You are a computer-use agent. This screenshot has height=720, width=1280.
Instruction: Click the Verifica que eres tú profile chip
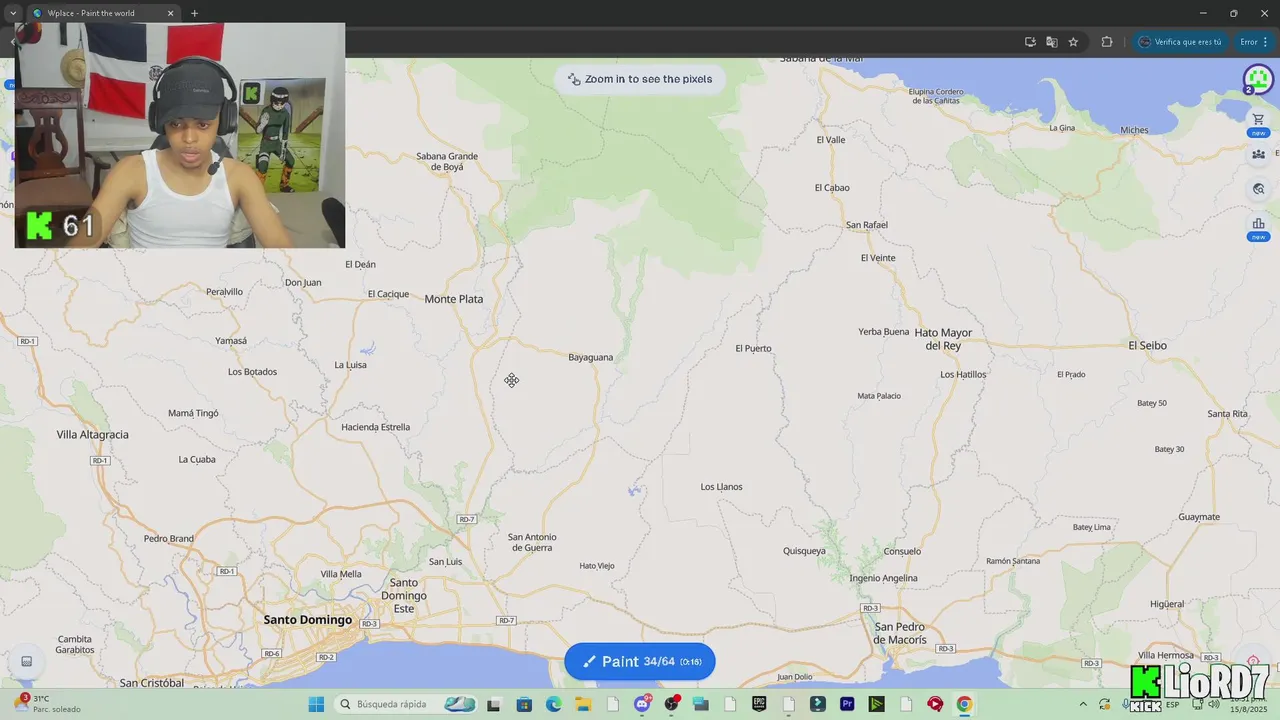[x=1180, y=42]
